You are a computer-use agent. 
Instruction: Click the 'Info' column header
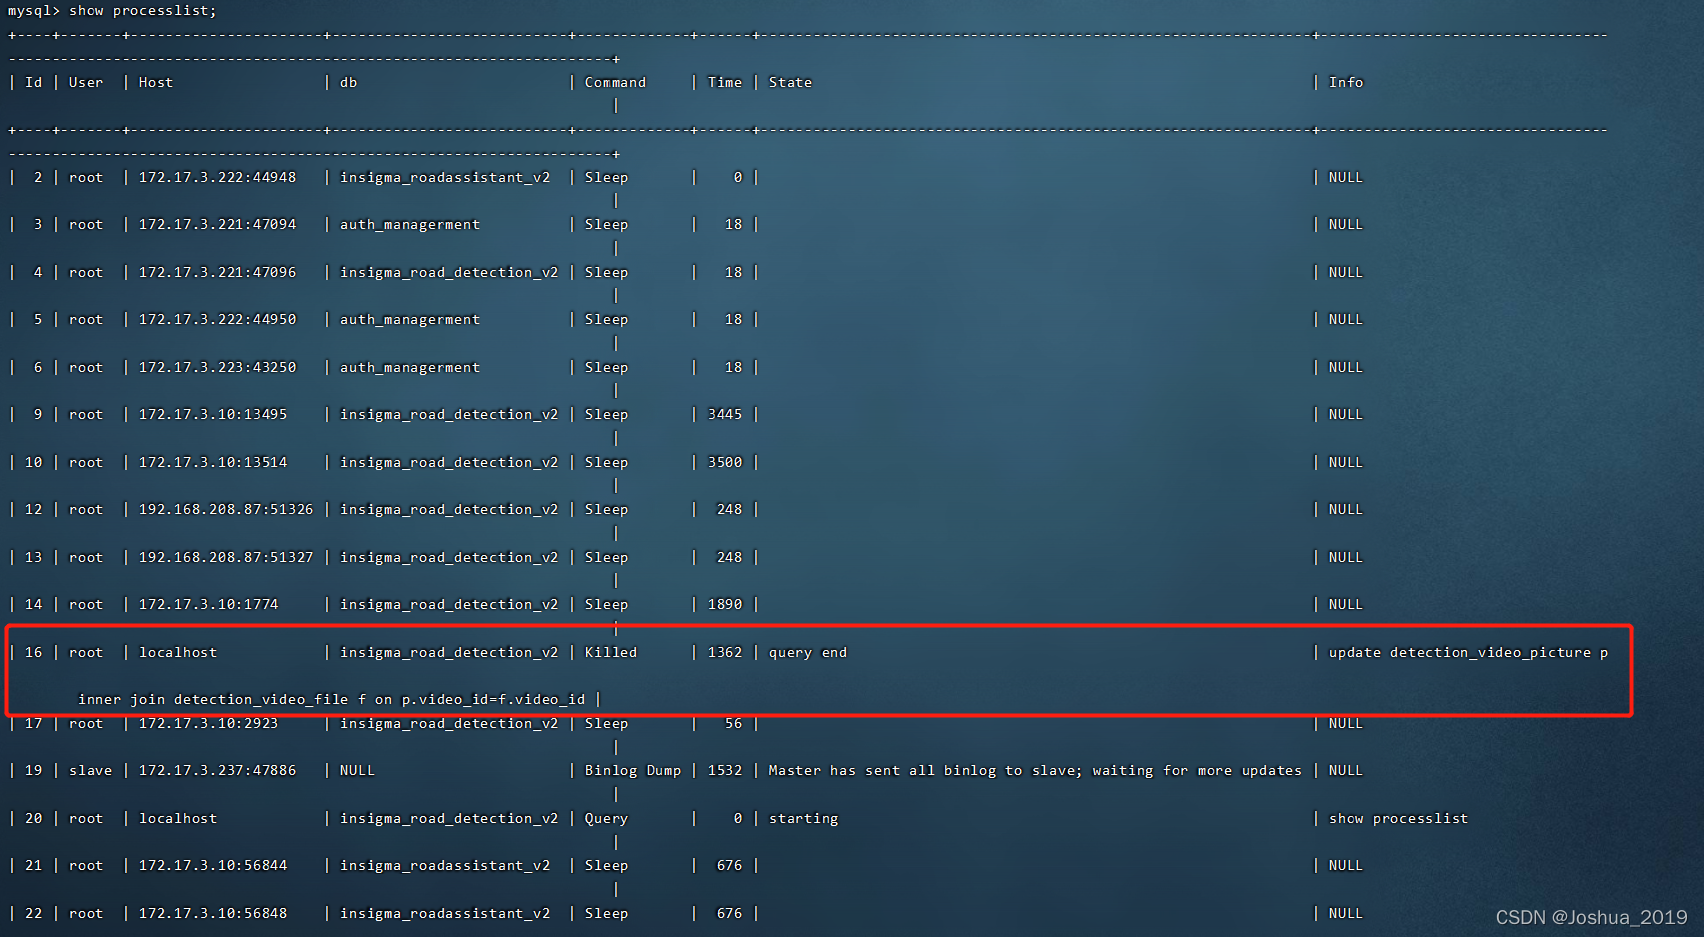1345,83
